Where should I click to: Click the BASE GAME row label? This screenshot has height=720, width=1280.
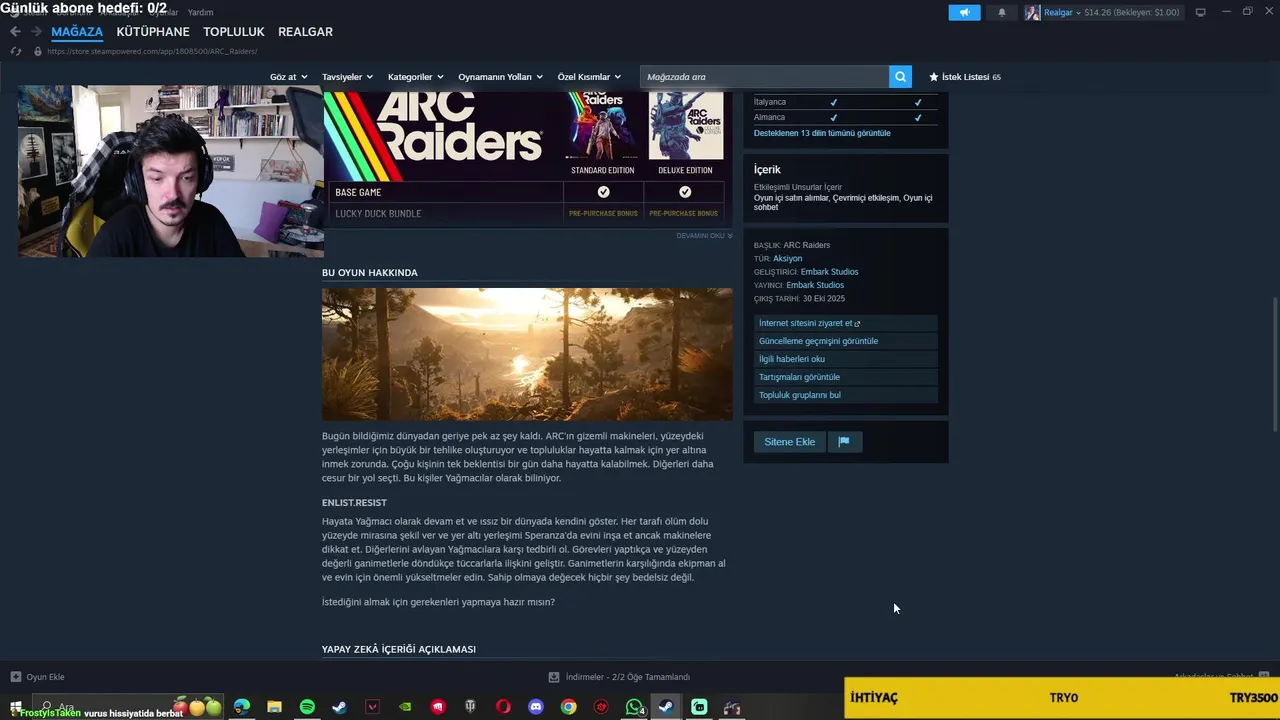click(358, 192)
